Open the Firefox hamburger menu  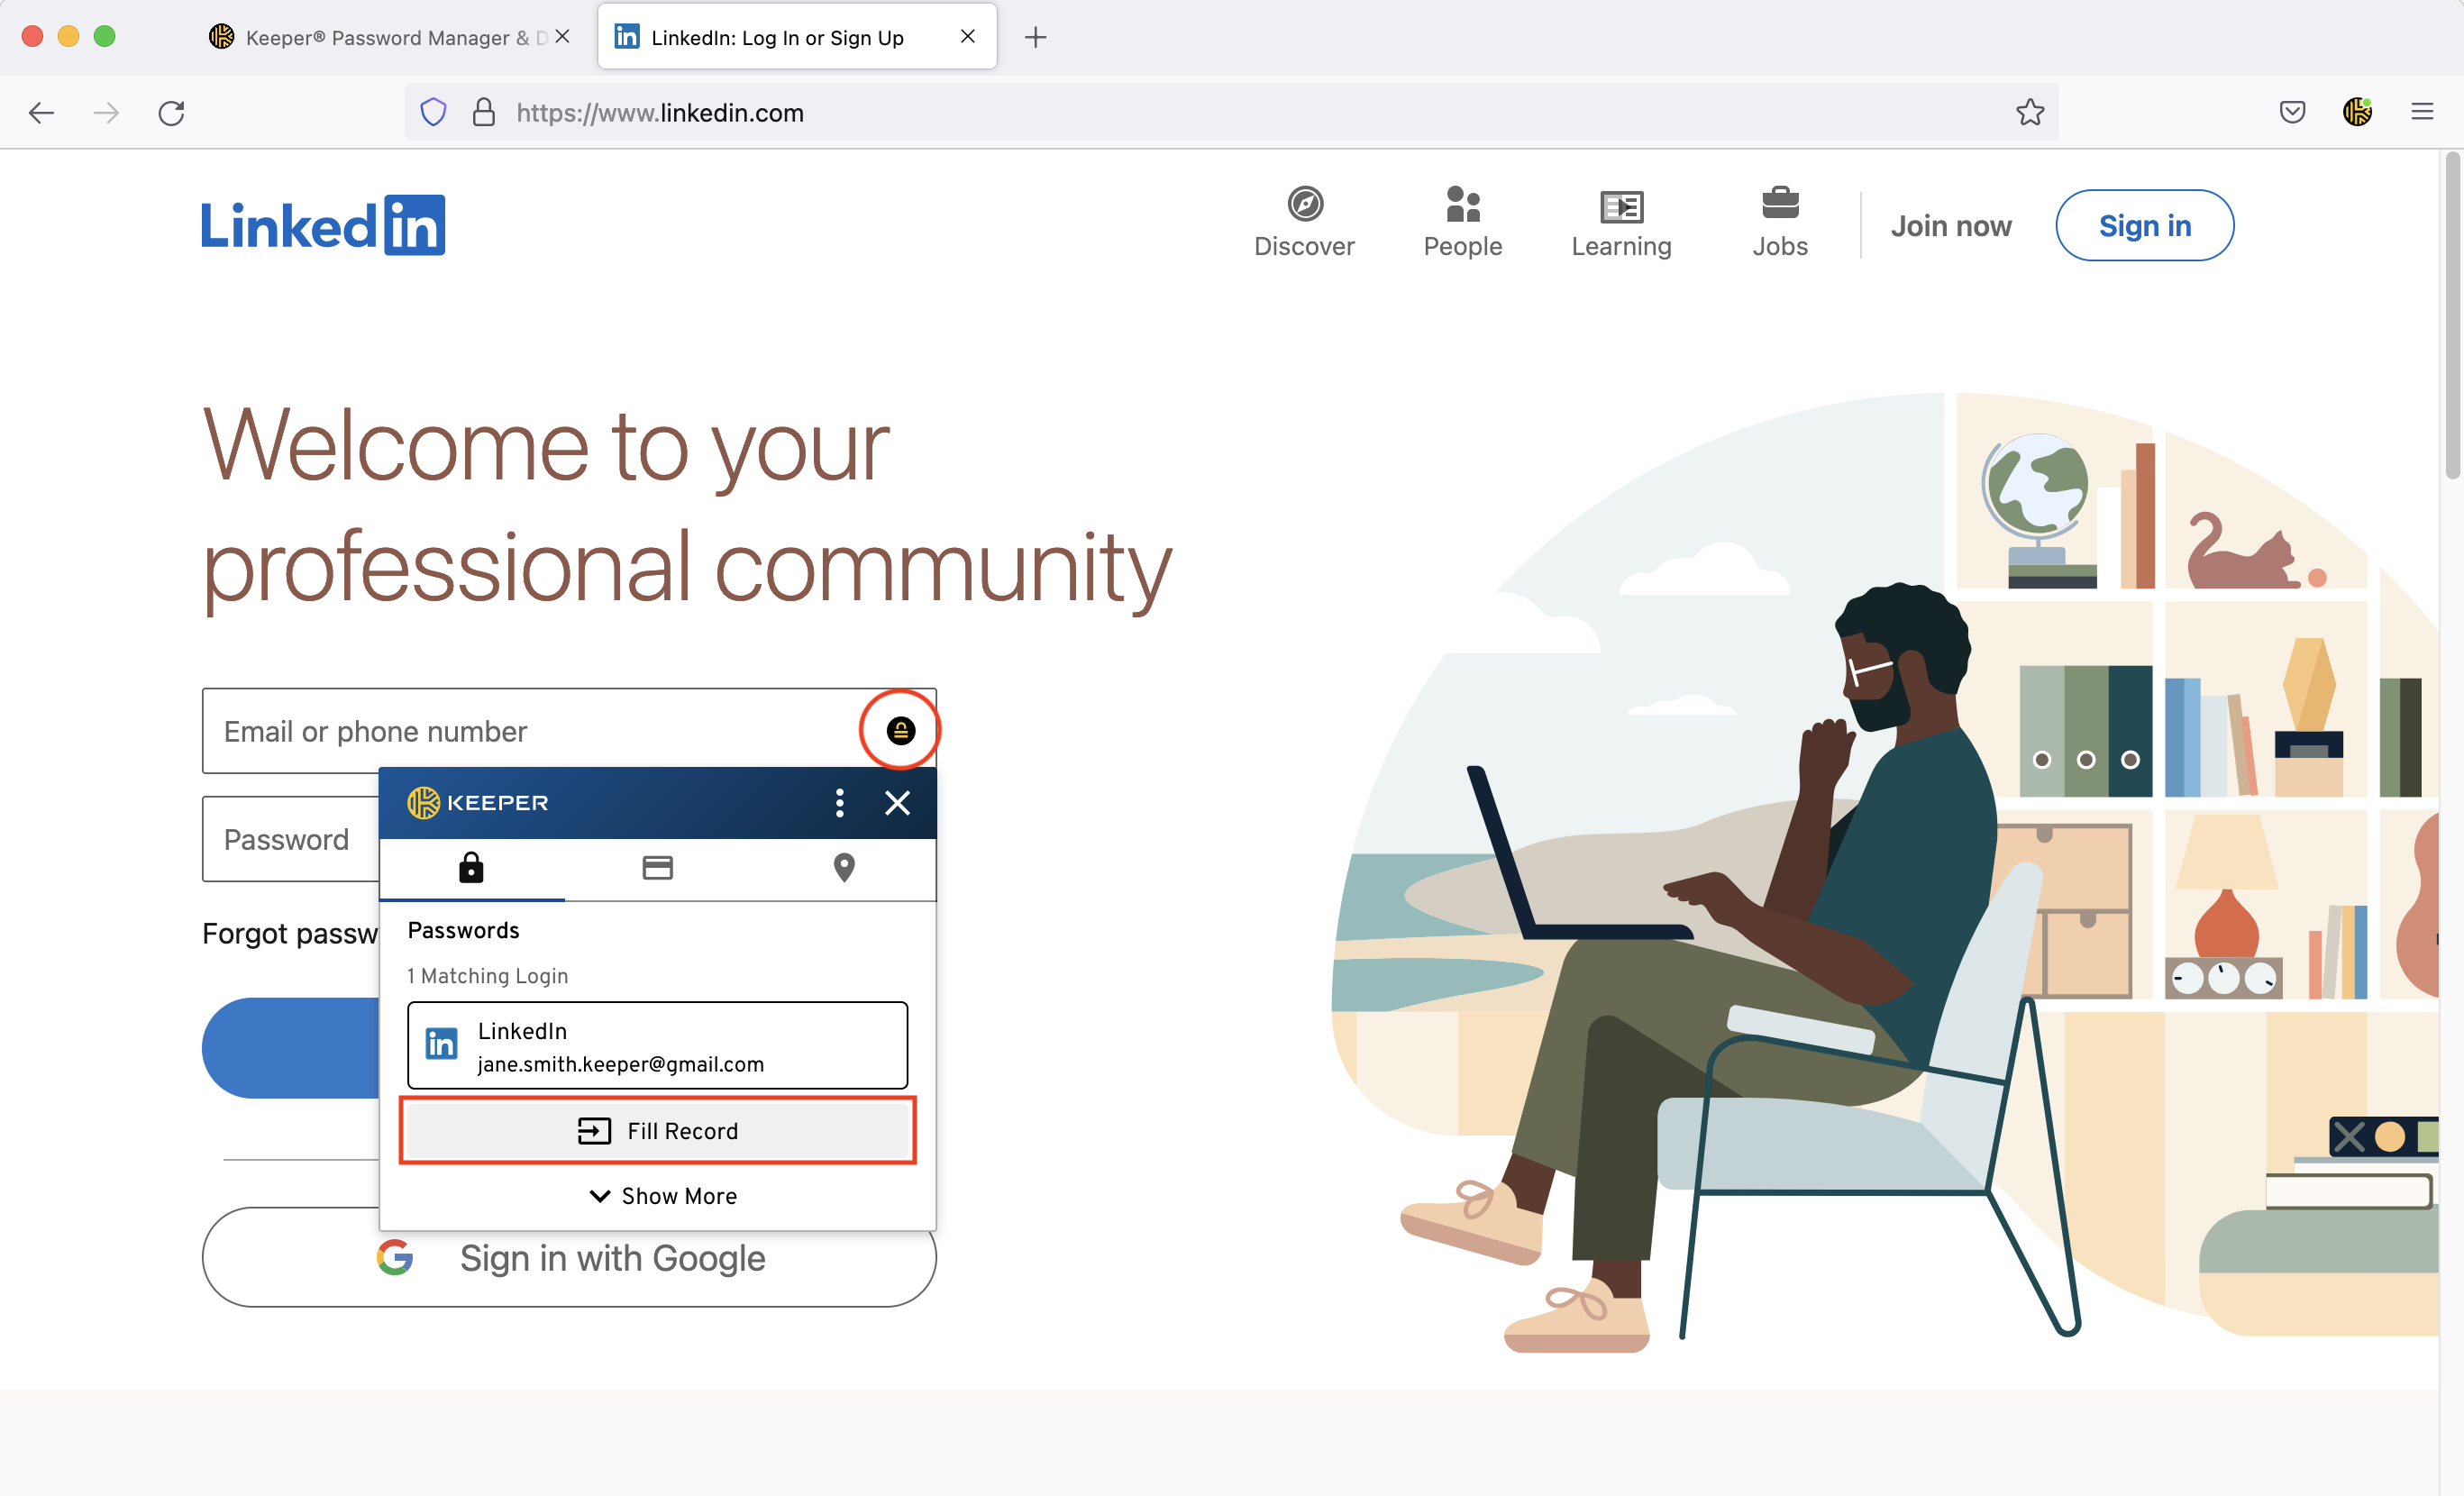(x=2422, y=112)
